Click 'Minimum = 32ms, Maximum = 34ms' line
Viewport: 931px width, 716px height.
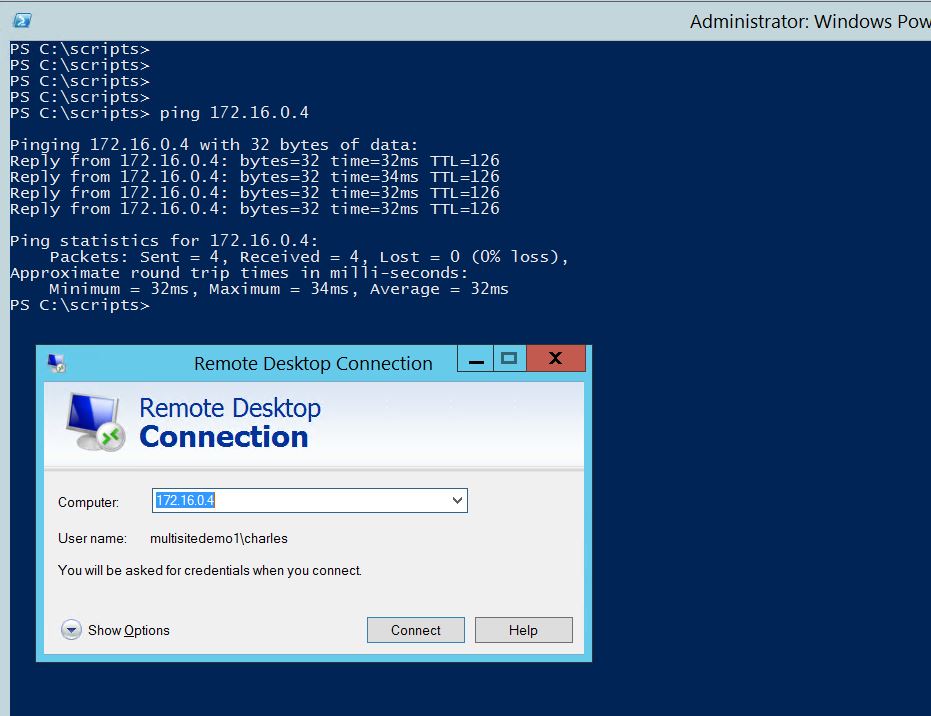(x=278, y=289)
